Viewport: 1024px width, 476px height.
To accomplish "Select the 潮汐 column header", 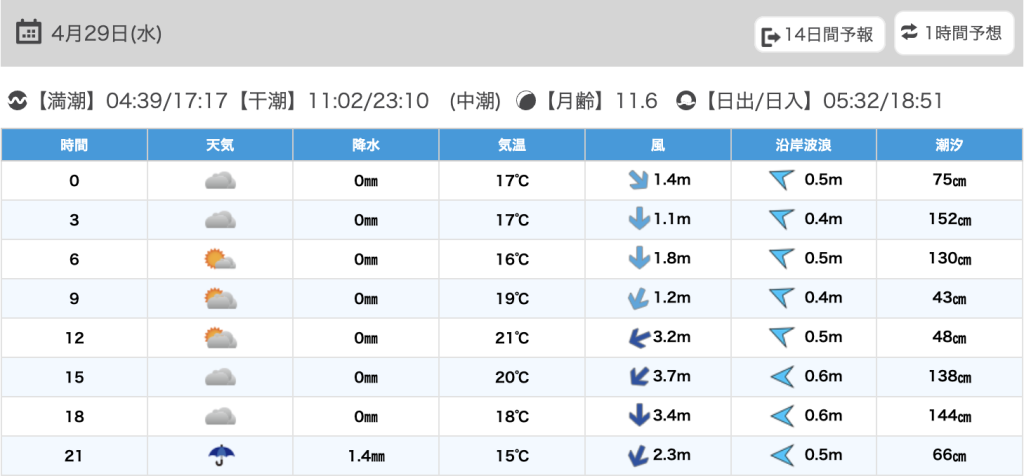I will click(949, 145).
